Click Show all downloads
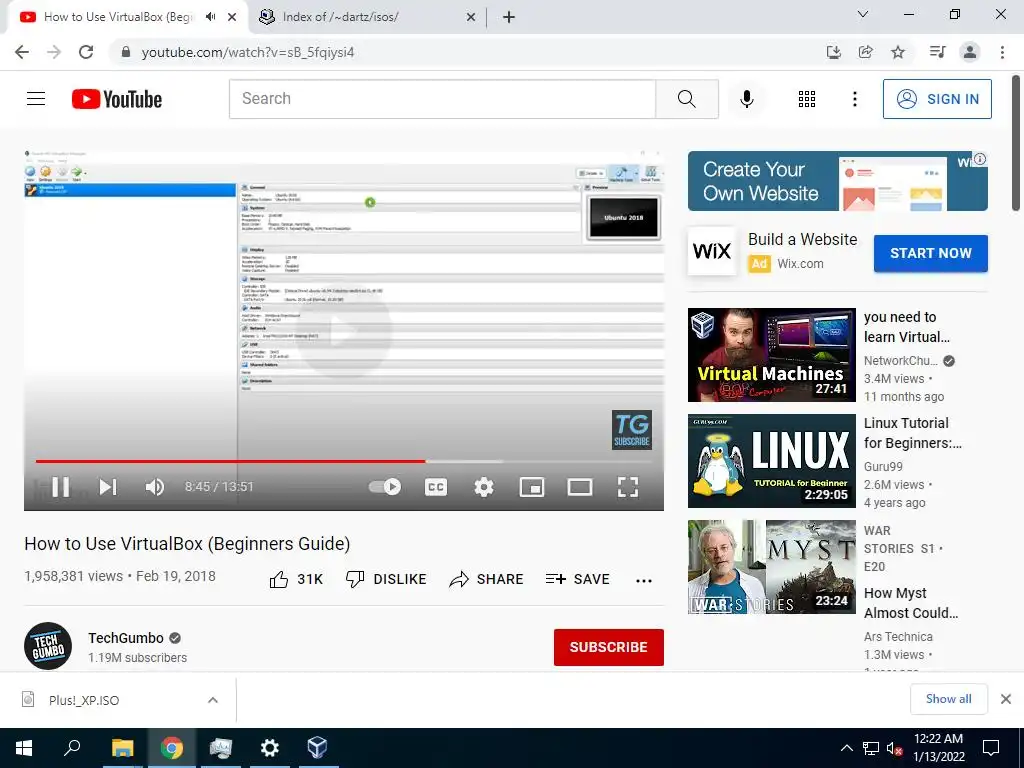This screenshot has width=1024, height=768. click(948, 699)
